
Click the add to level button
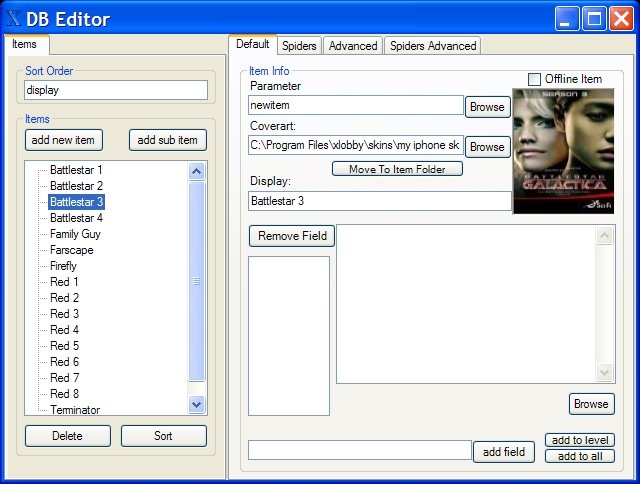[580, 440]
